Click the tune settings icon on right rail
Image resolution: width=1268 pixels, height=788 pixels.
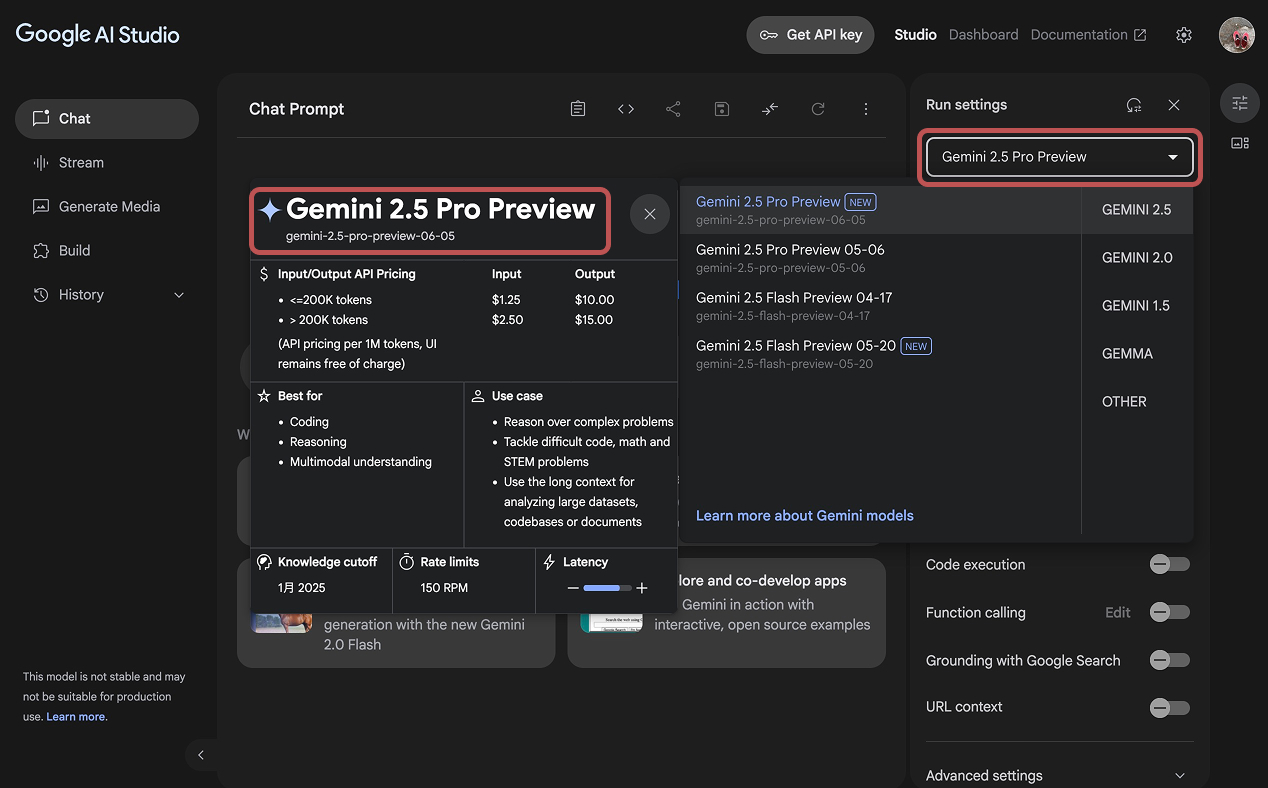1240,102
